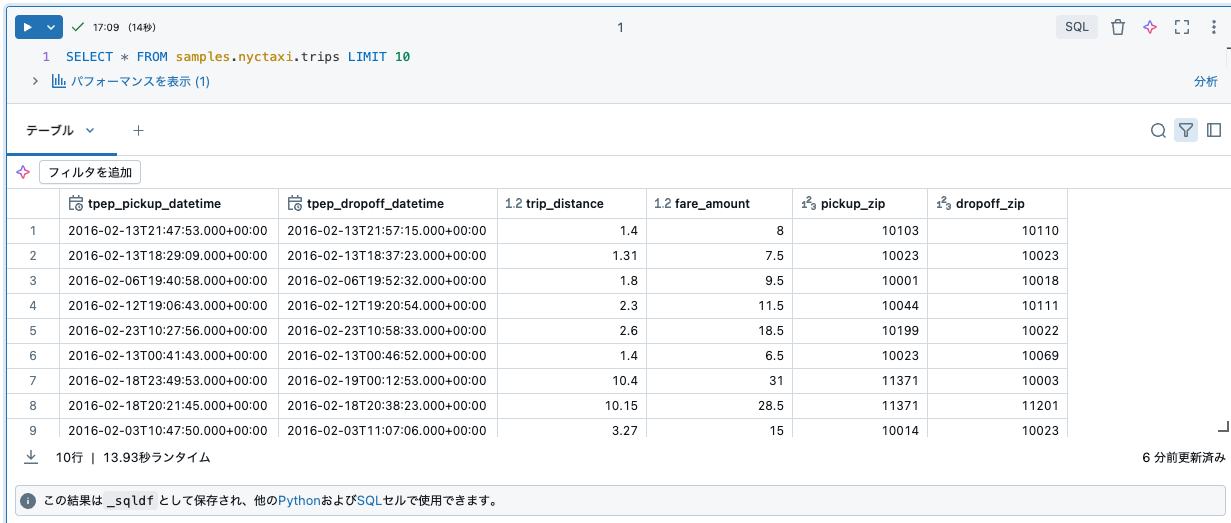Viewport: 1231px width, 523px height.
Task: Delete the cell with the trash icon
Action: point(1118,27)
